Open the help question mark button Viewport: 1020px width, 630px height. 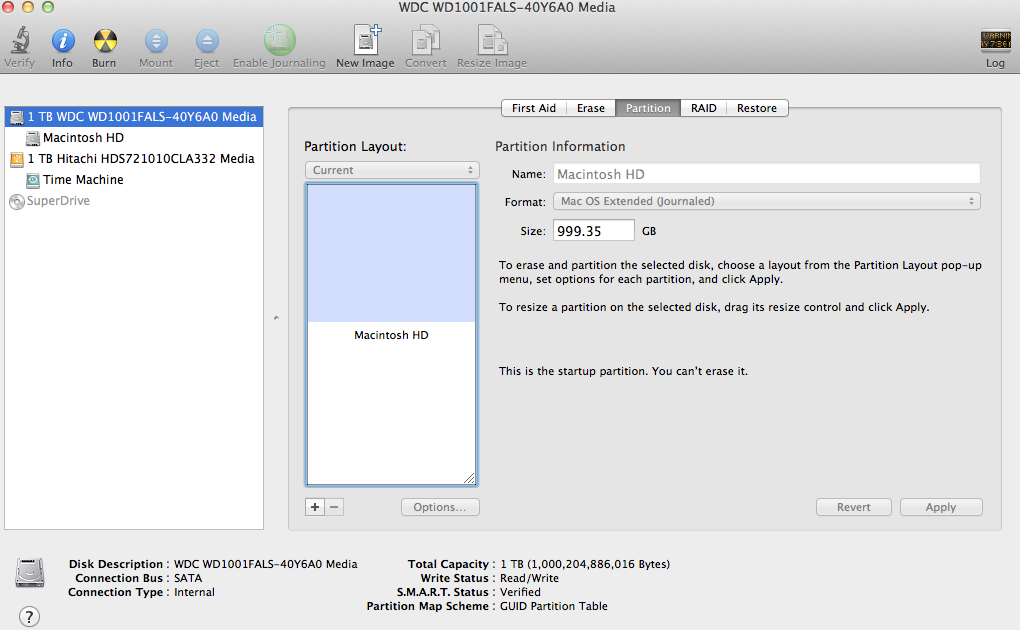click(29, 616)
